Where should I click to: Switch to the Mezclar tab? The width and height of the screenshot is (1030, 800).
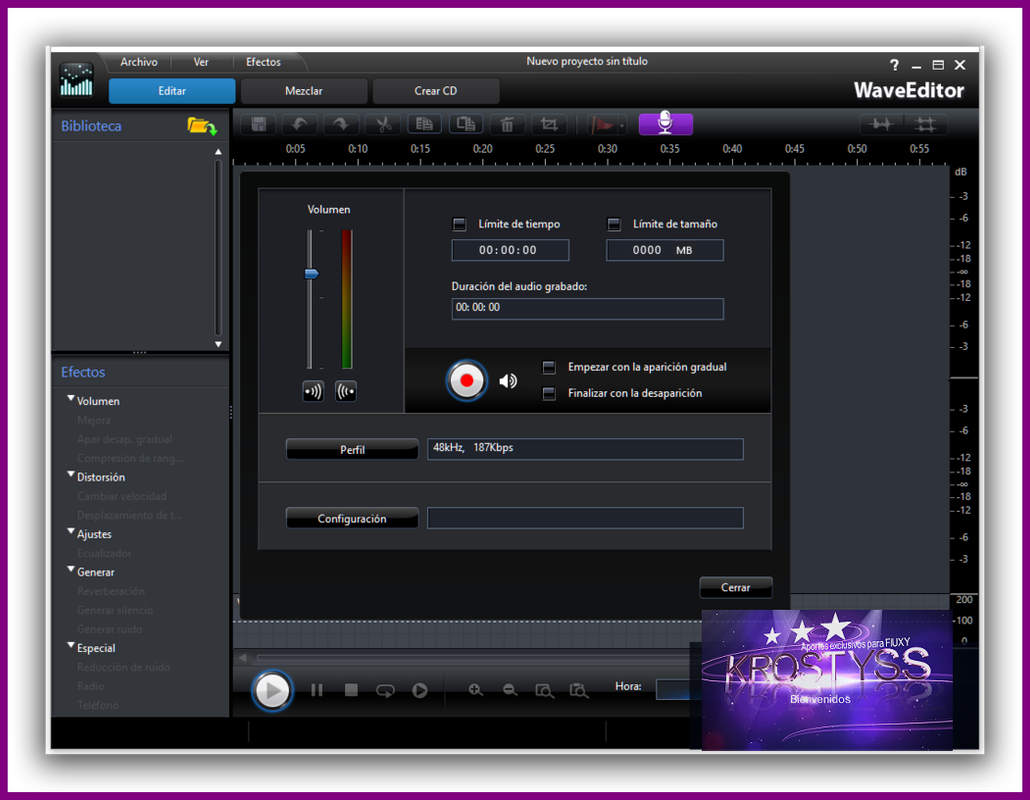303,91
